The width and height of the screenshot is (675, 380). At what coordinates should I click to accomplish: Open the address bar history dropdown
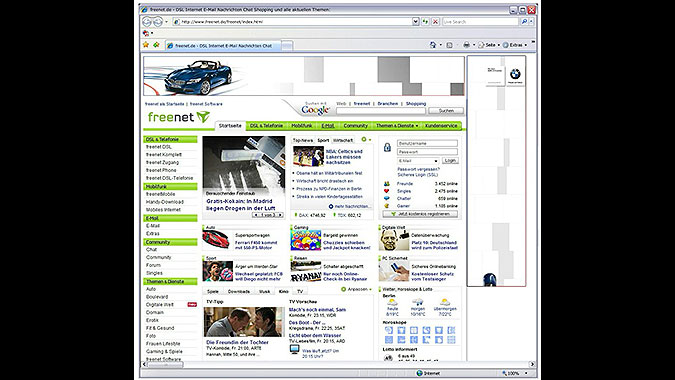pos(415,22)
